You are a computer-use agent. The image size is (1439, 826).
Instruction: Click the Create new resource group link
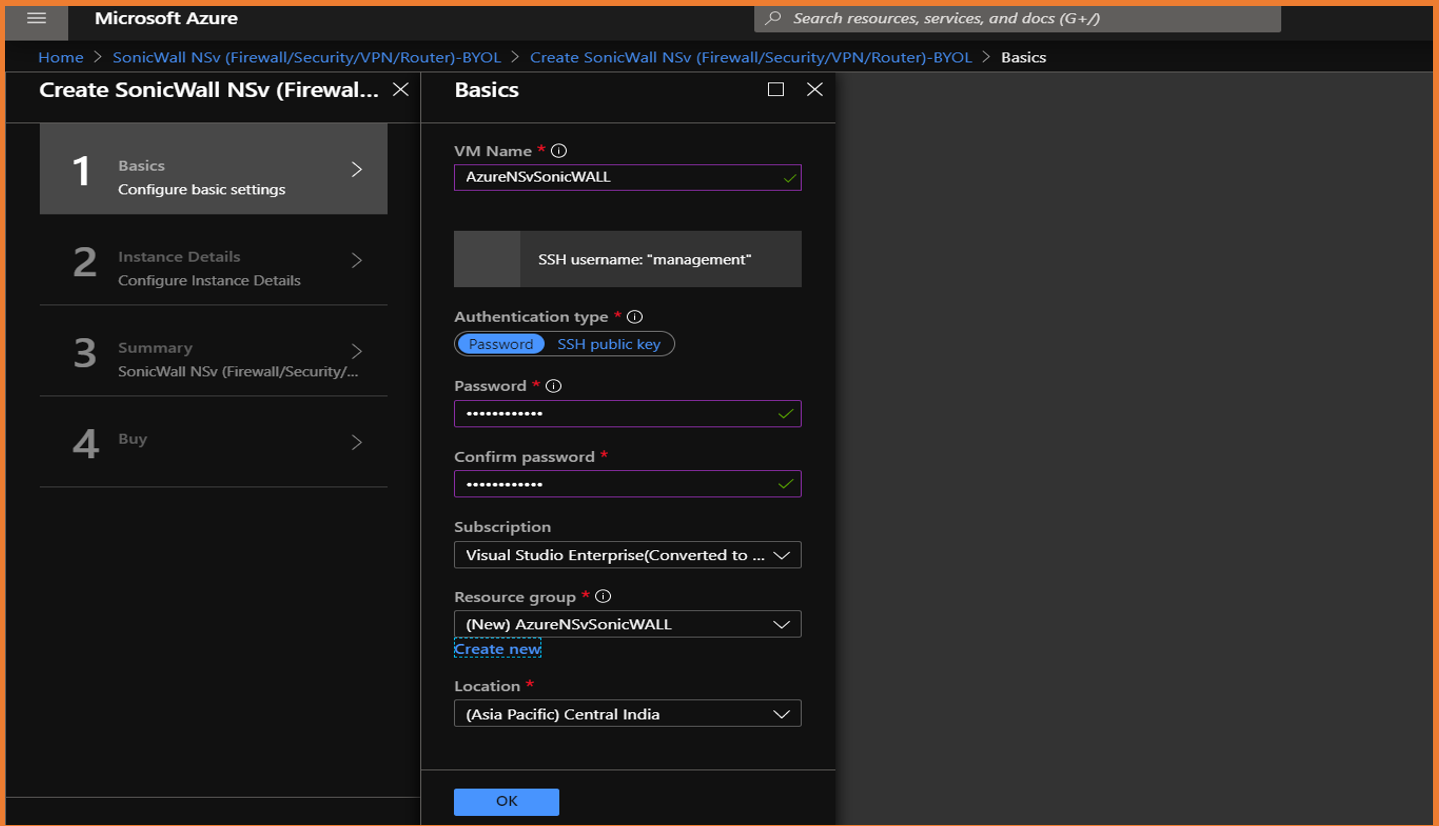pyautogui.click(x=497, y=649)
